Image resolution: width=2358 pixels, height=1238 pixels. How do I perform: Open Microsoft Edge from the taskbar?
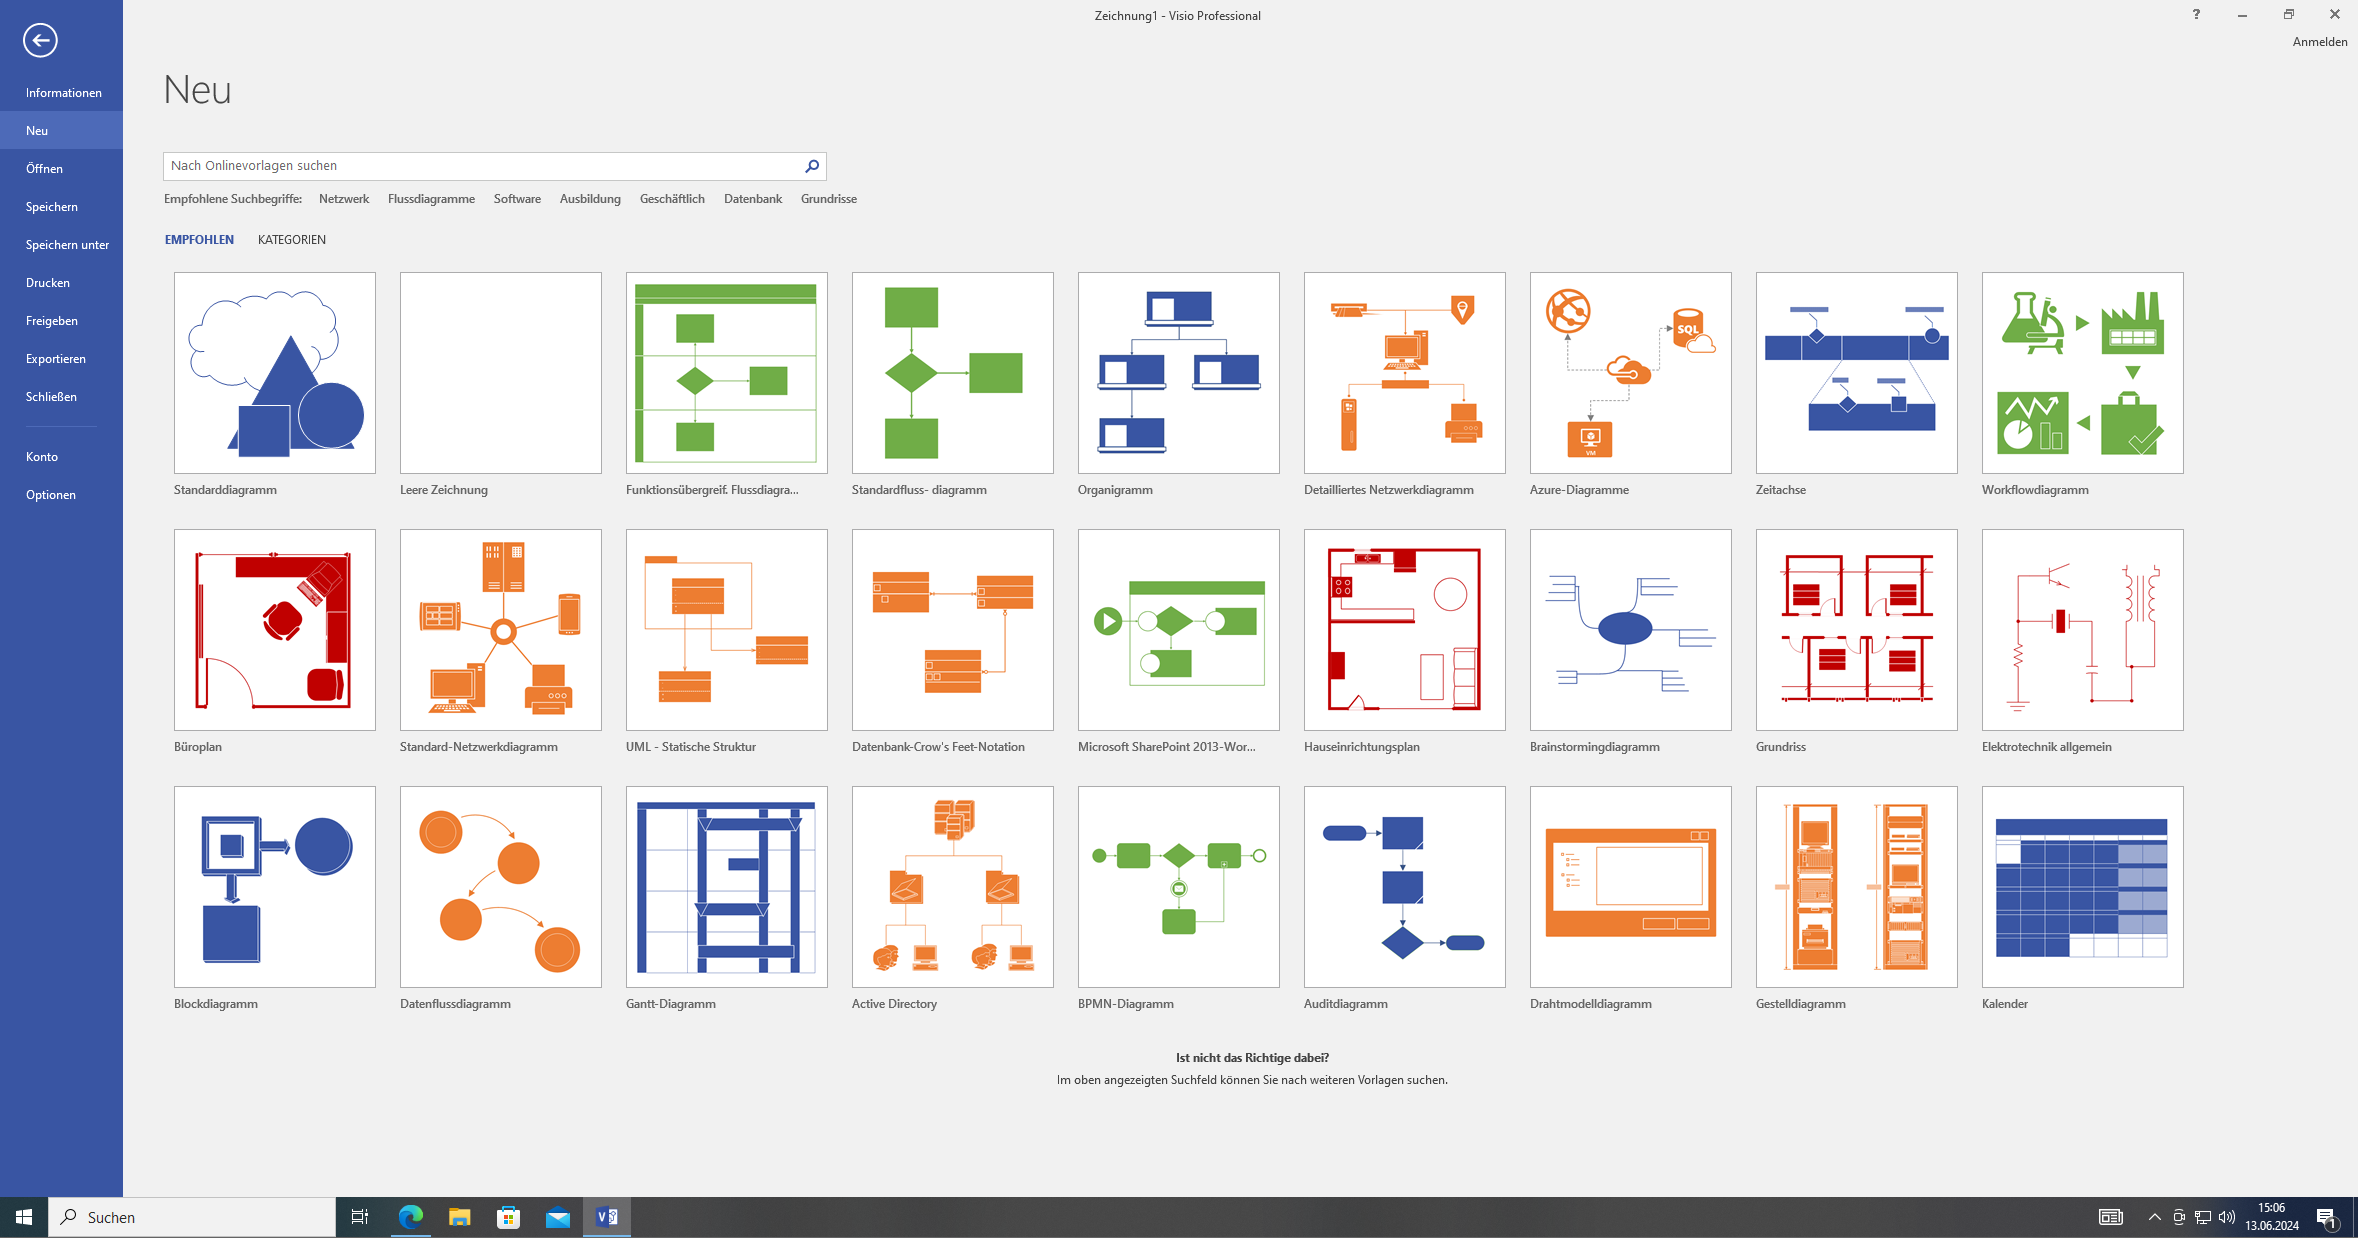click(x=411, y=1217)
